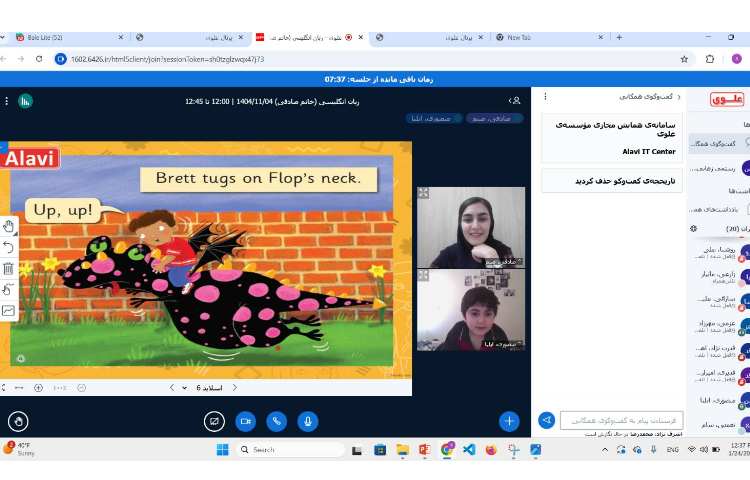Image resolution: width=750 pixels, height=480 pixels.
Task: Open Firefox from taskbar
Action: click(x=491, y=450)
